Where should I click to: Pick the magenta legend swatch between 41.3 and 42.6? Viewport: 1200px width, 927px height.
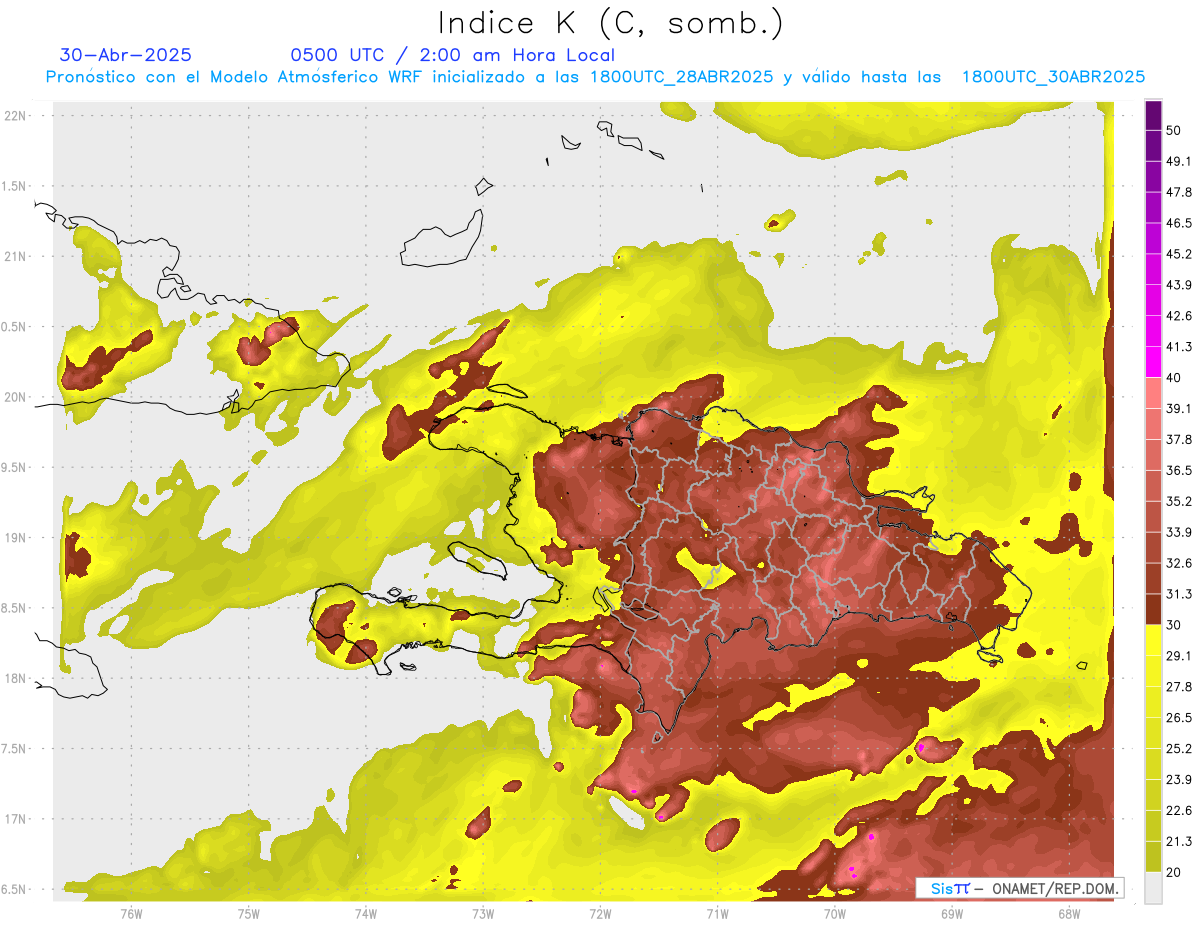click(1153, 331)
